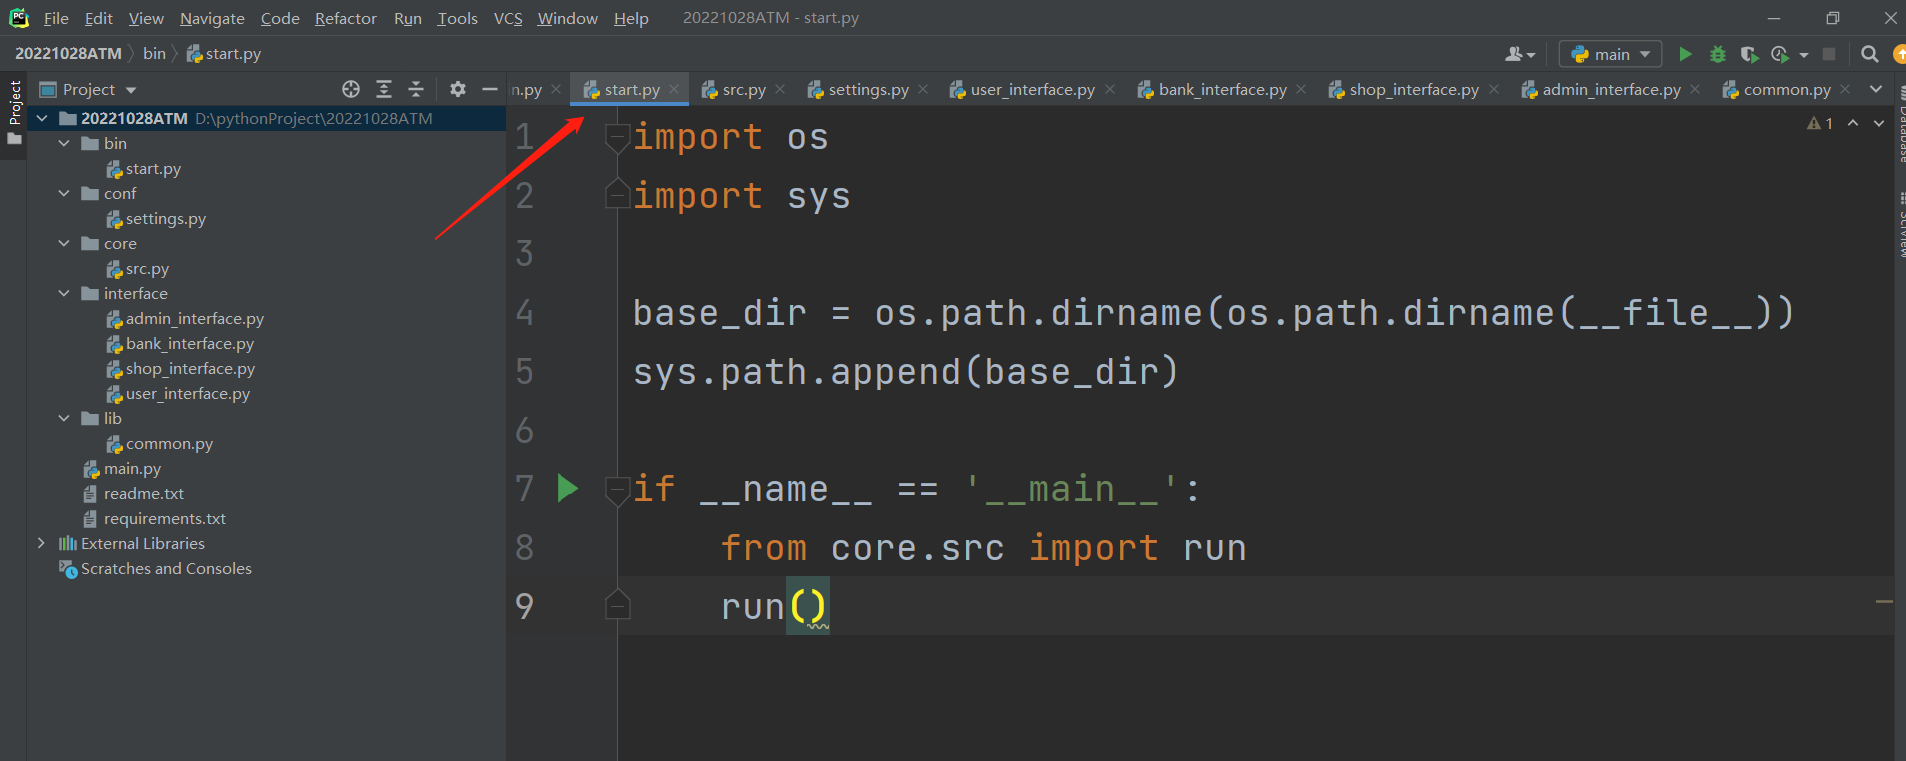Screen dimensions: 1906x761
Task: Collapse the conf folder
Action: click(x=64, y=193)
